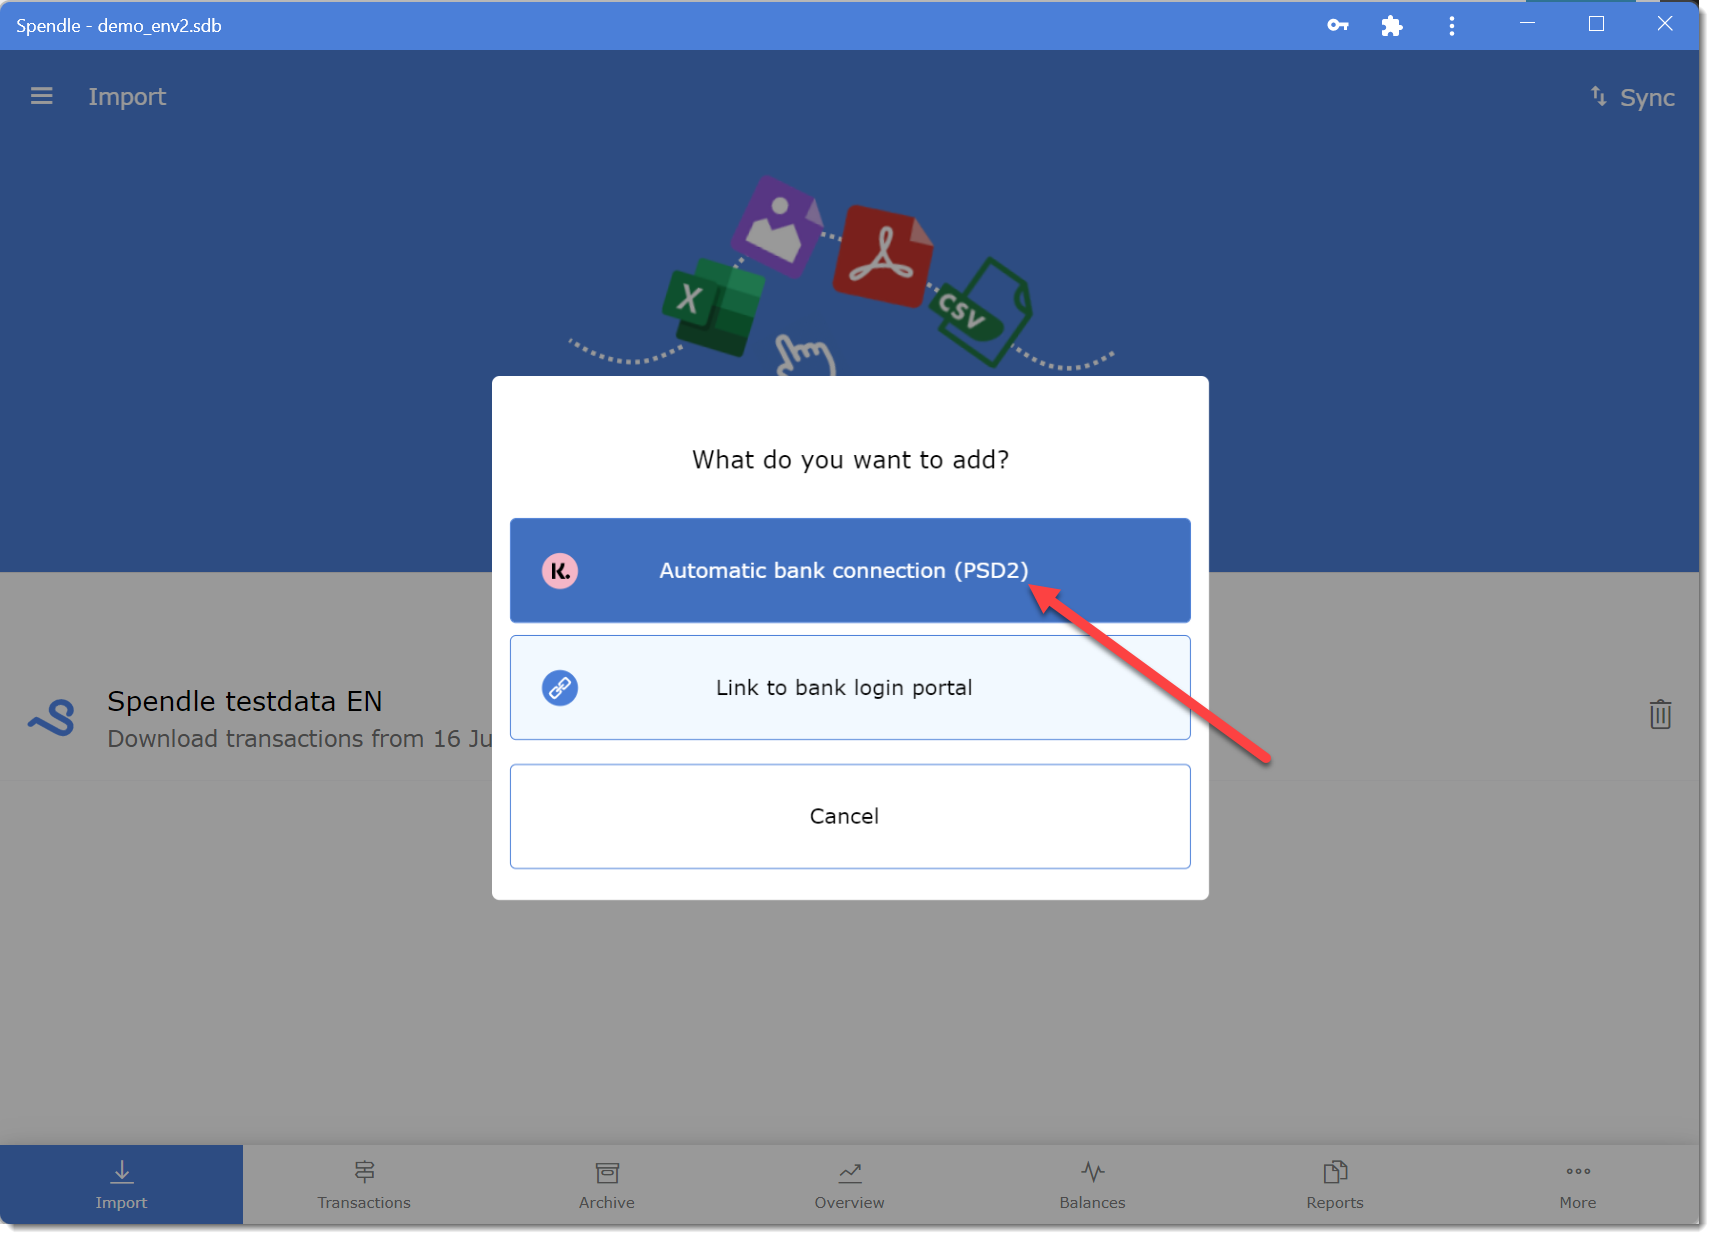Screen dimensions: 1714x1239
Task: Click the CSV file icon in illustration
Action: pyautogui.click(x=982, y=311)
